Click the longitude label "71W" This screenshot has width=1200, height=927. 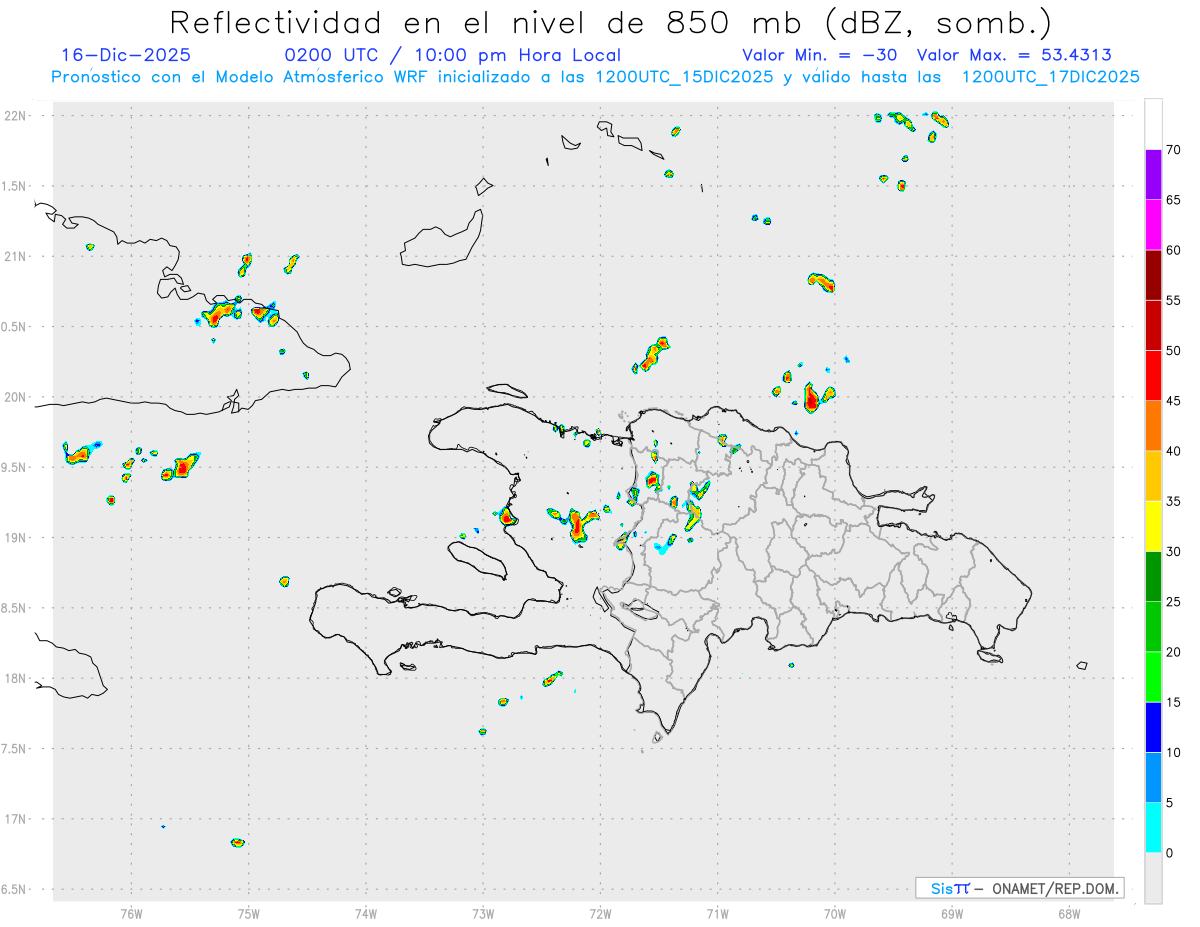(x=717, y=913)
